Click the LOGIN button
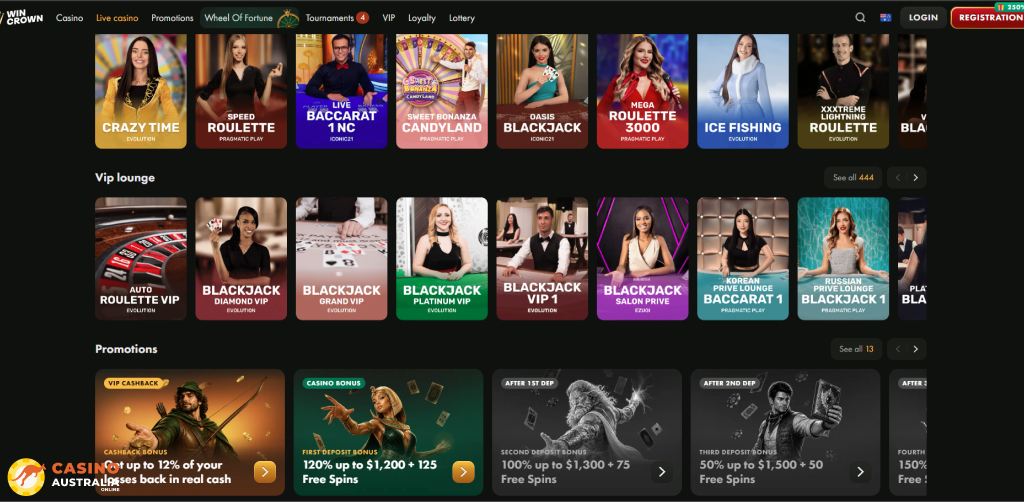 tap(923, 18)
